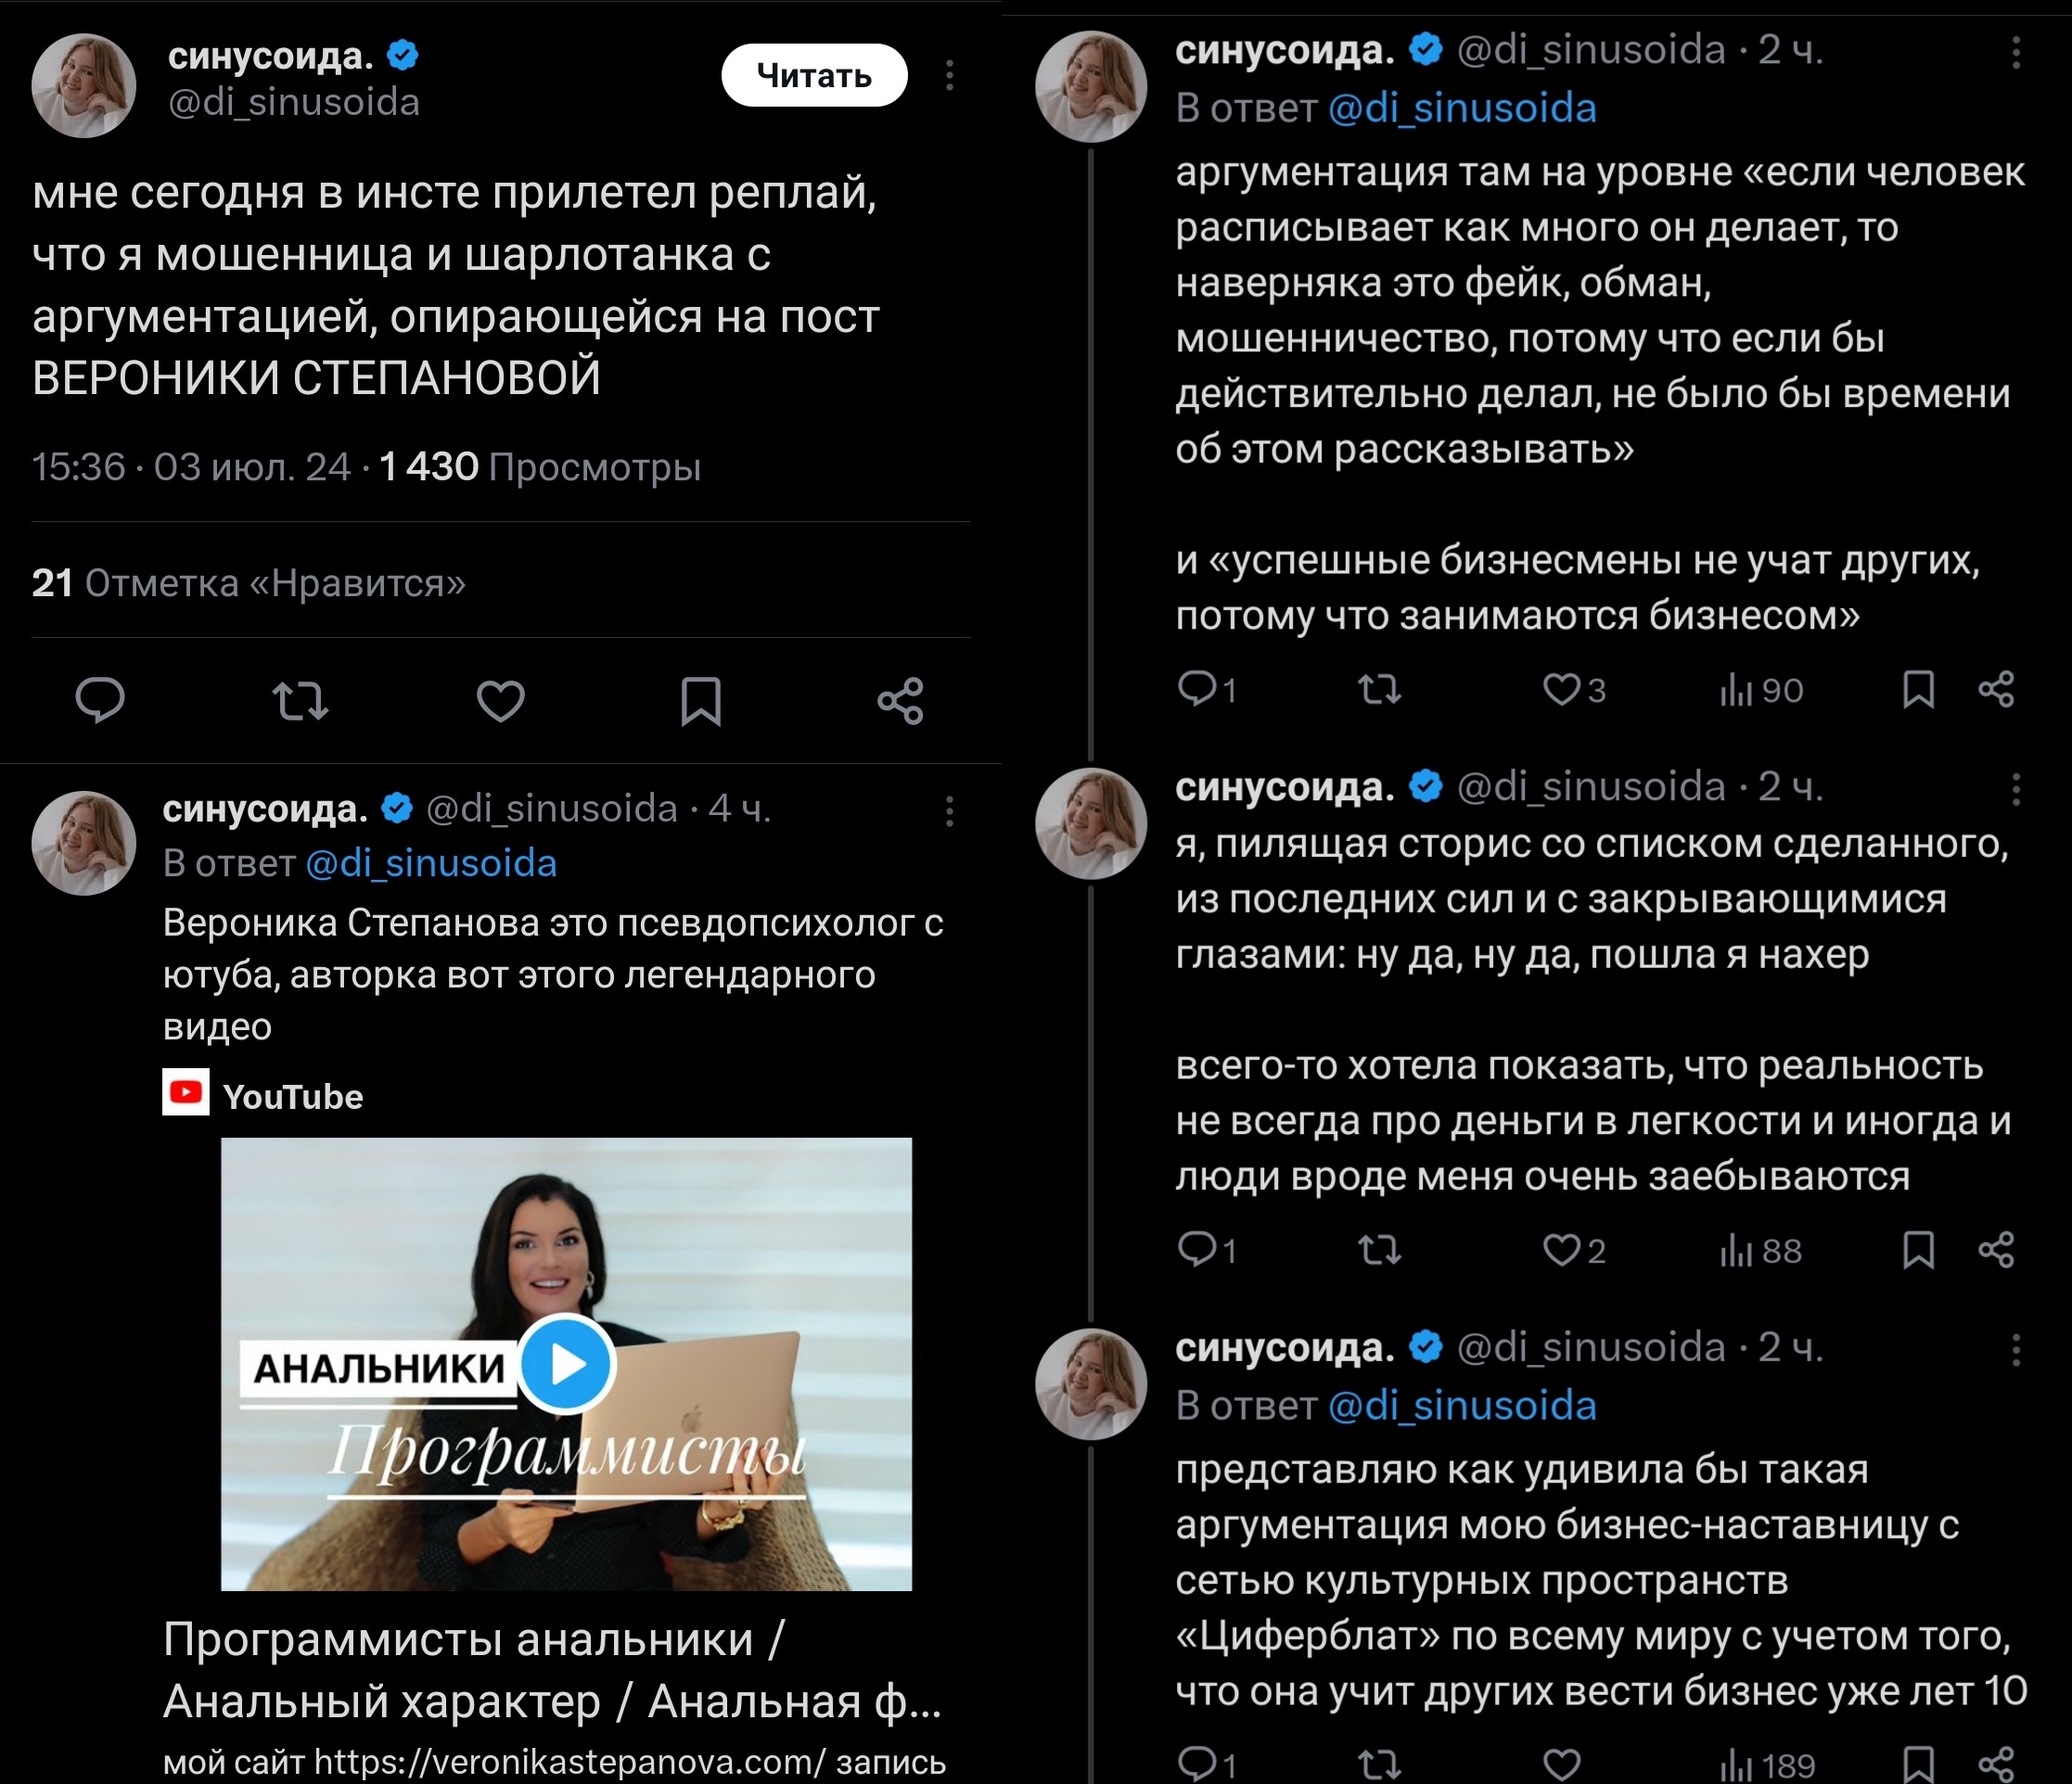Open the 189 views stats on last reply
Screen dimensions: 2072x1784
point(1767,1764)
